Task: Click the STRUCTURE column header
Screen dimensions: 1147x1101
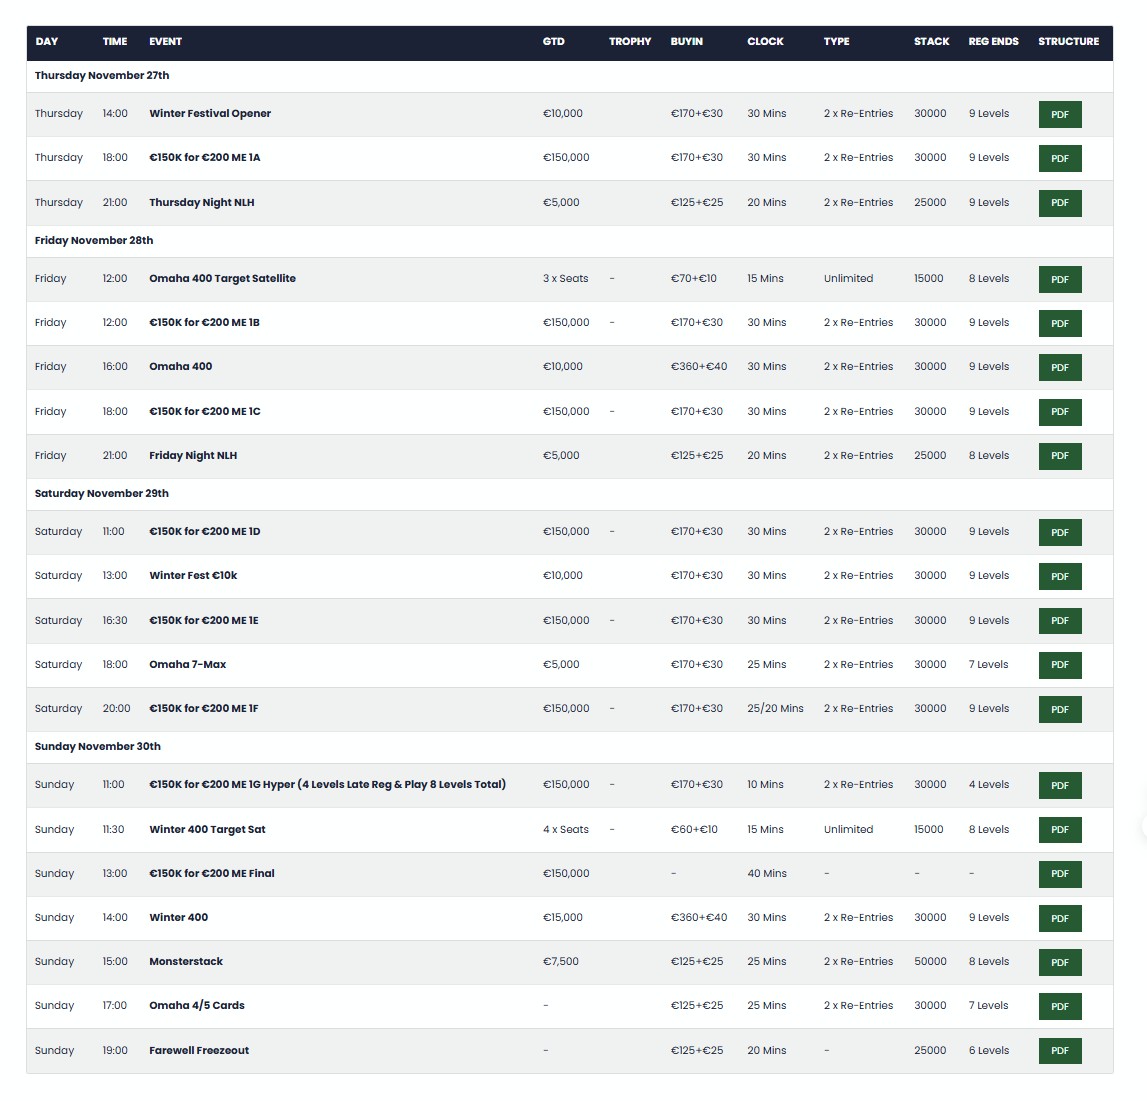Action: (1068, 42)
